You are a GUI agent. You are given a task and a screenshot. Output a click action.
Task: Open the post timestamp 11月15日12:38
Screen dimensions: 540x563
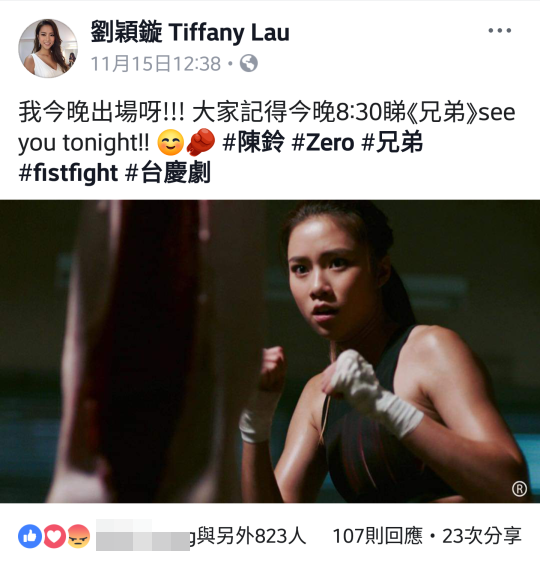tap(155, 64)
